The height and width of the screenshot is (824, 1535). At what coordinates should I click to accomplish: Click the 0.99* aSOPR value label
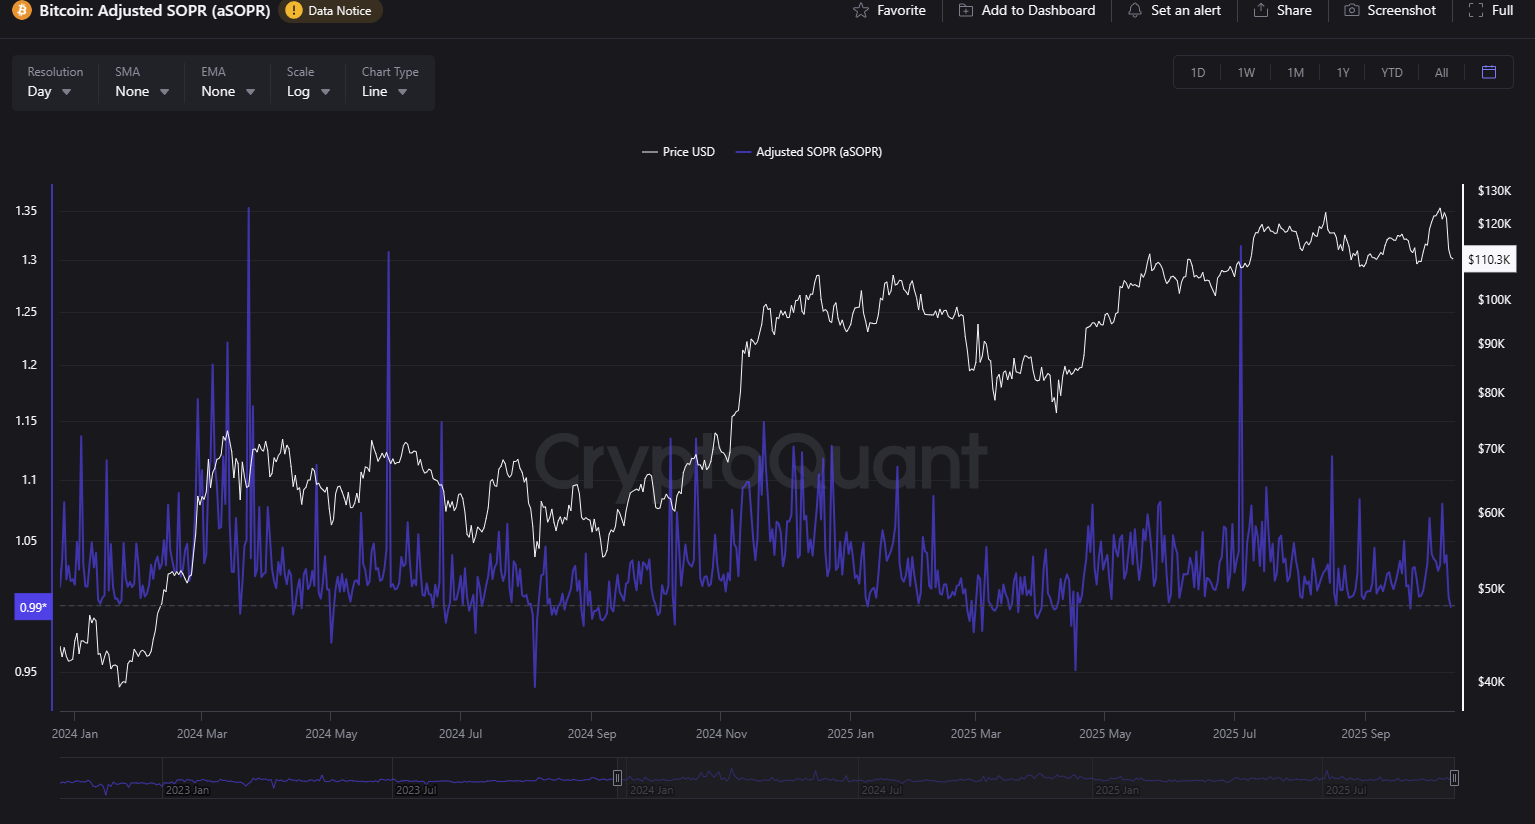pos(33,607)
